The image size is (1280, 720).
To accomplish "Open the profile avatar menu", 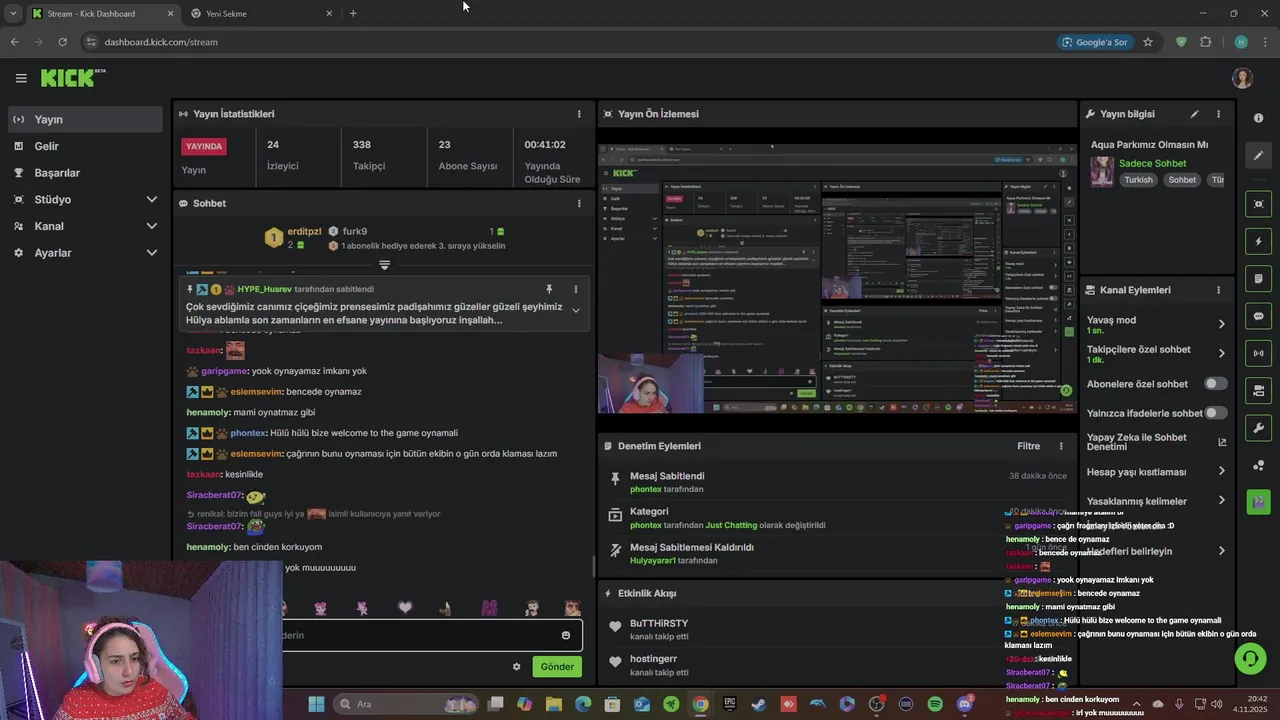I will point(1242,78).
